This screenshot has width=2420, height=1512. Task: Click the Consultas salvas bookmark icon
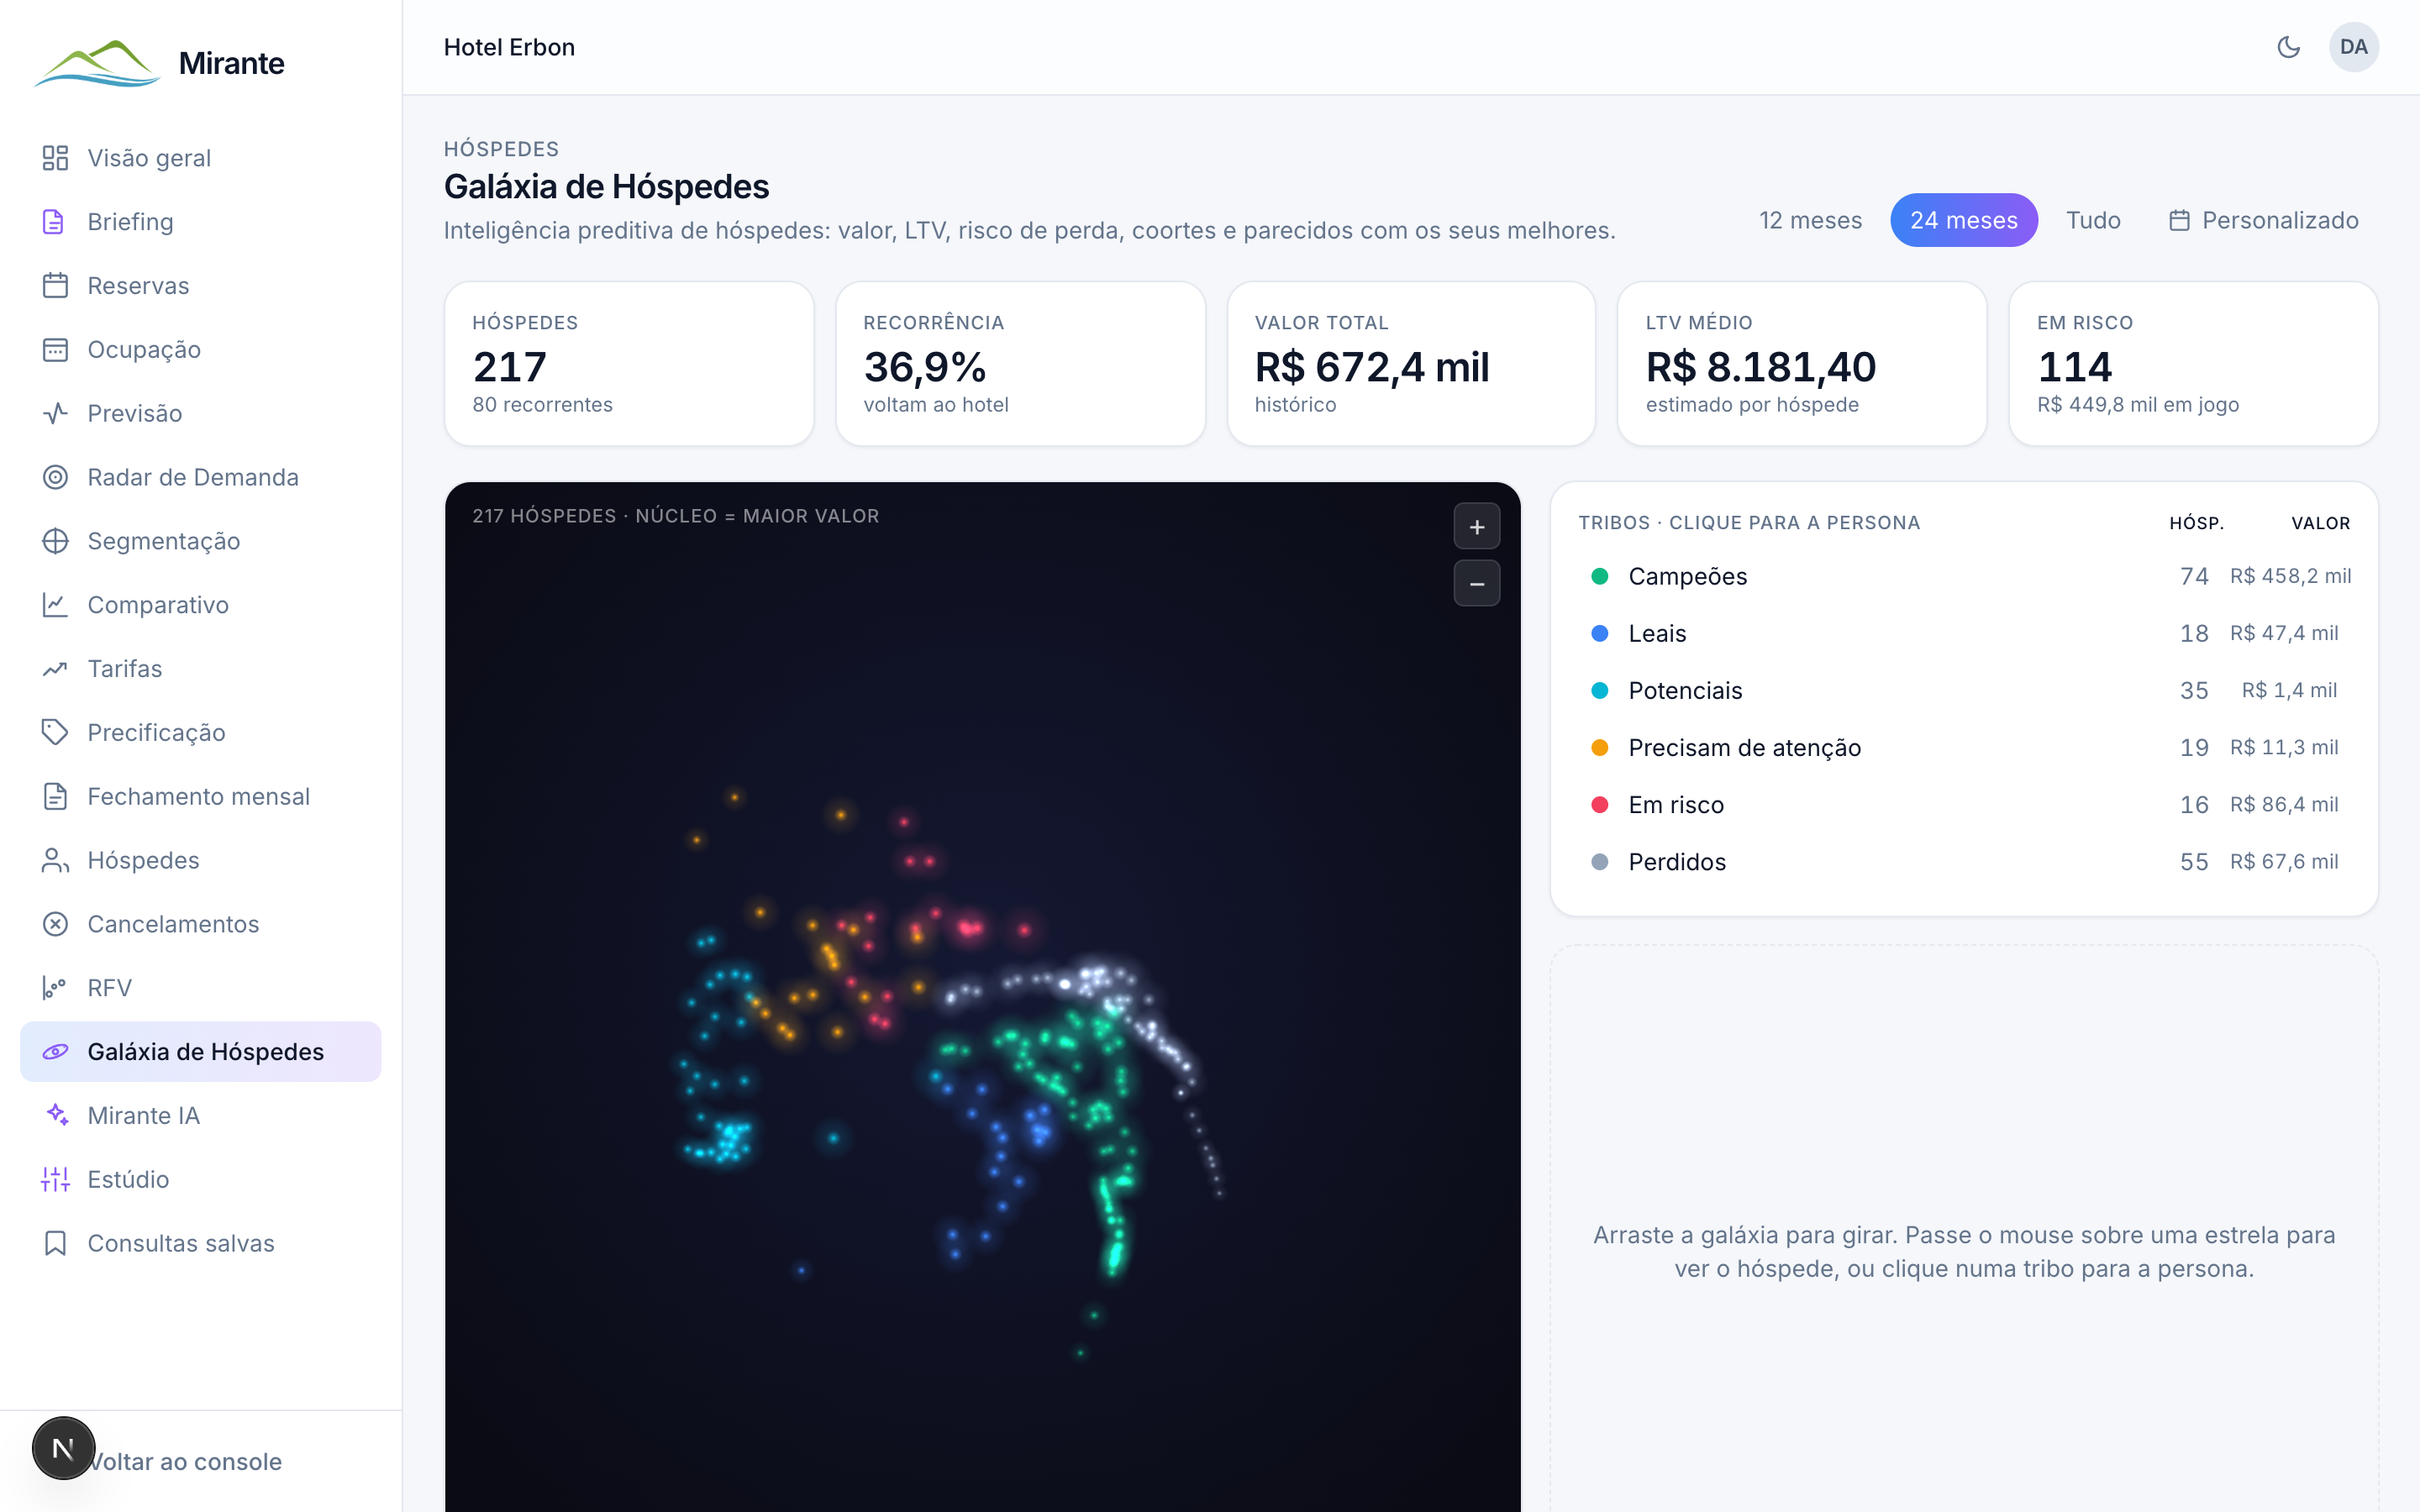click(55, 1243)
